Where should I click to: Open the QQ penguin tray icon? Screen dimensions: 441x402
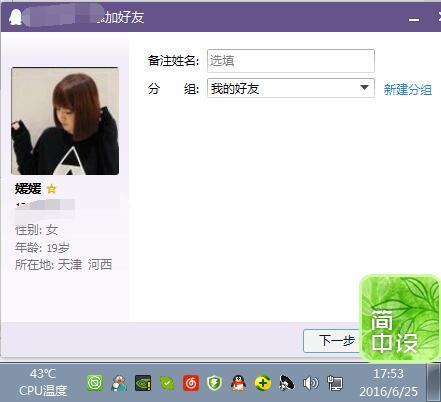239,383
